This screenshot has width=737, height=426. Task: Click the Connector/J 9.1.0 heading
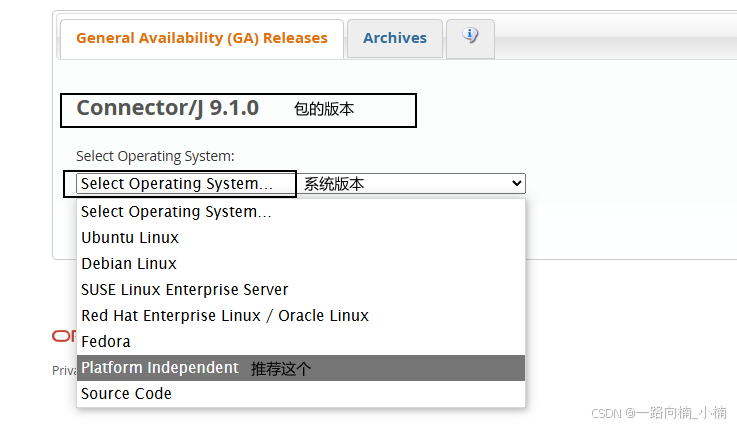(x=168, y=108)
